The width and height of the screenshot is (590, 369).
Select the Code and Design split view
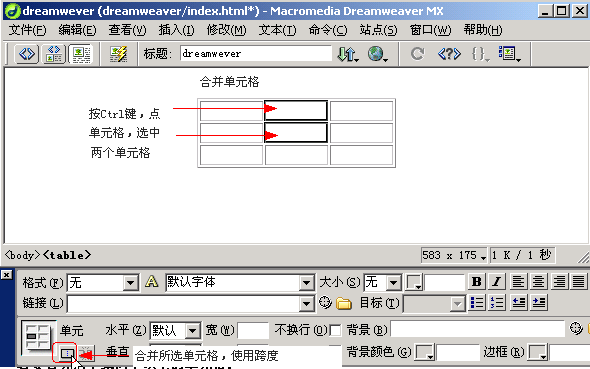pyautogui.click(x=54, y=54)
